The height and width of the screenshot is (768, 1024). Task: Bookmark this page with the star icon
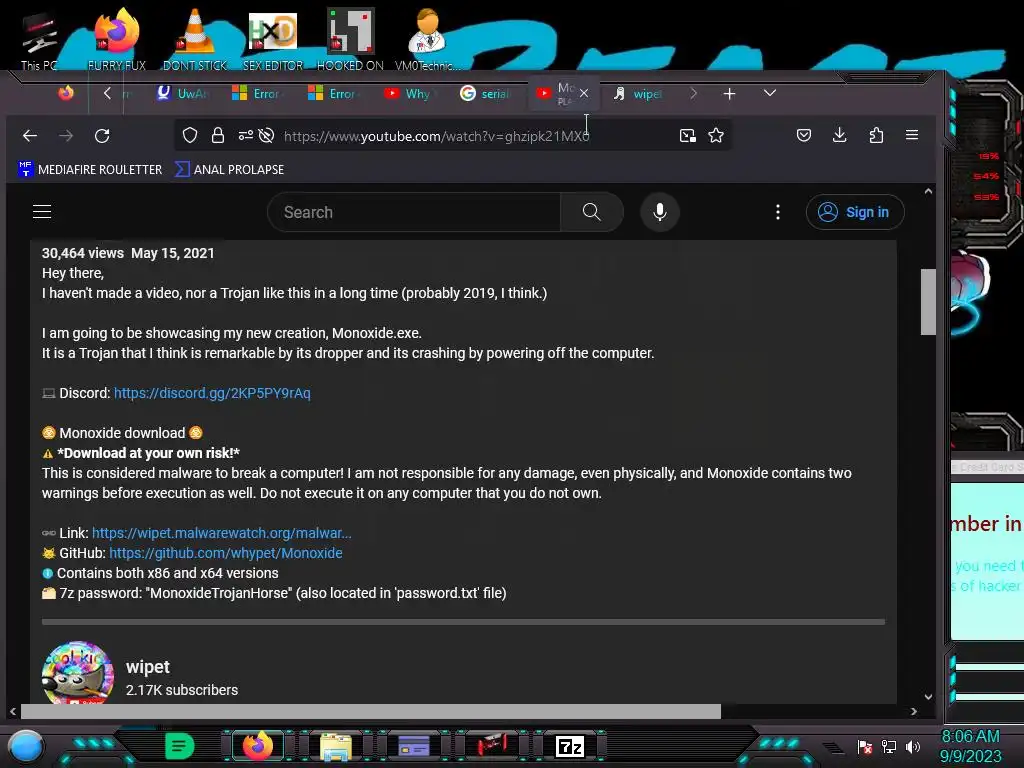point(716,135)
